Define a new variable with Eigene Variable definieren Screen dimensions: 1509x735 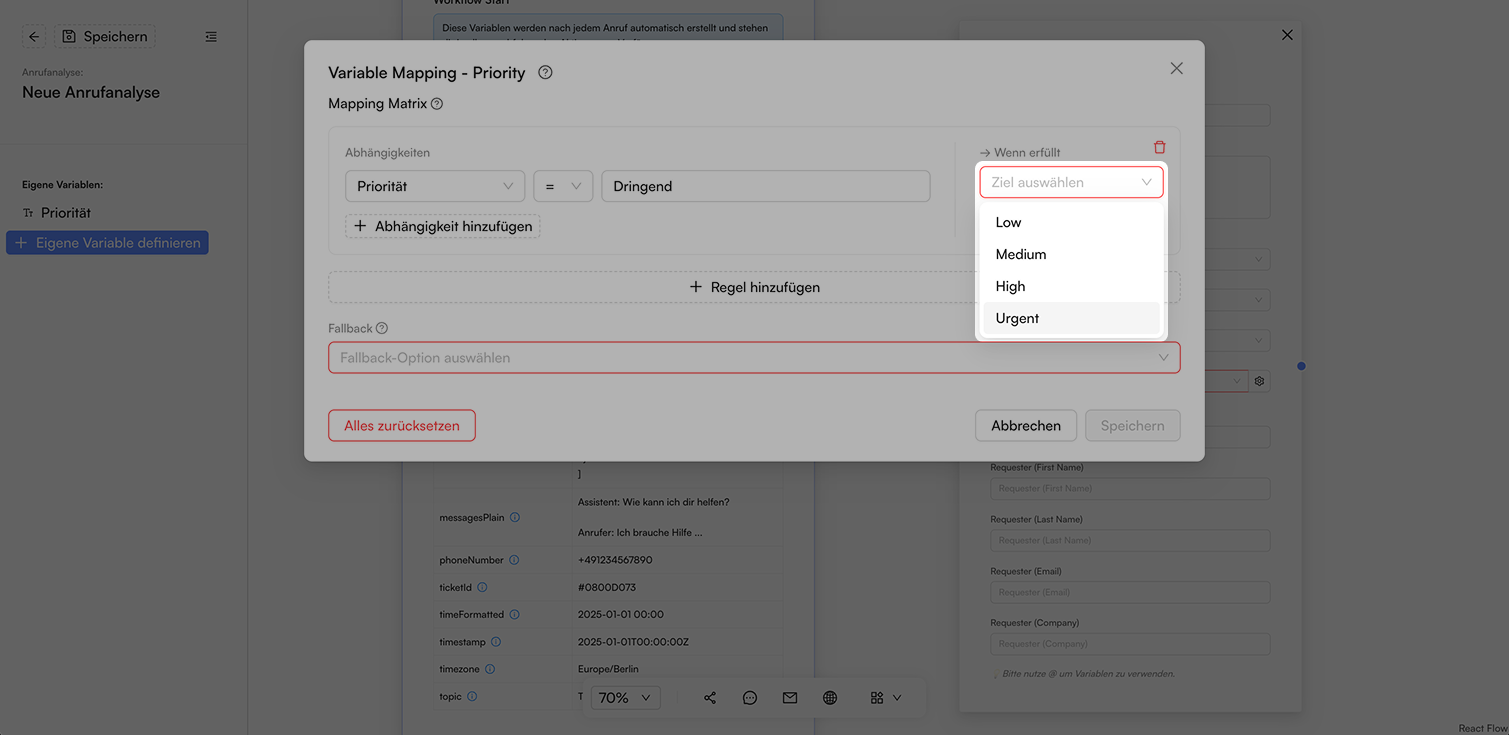click(107, 243)
